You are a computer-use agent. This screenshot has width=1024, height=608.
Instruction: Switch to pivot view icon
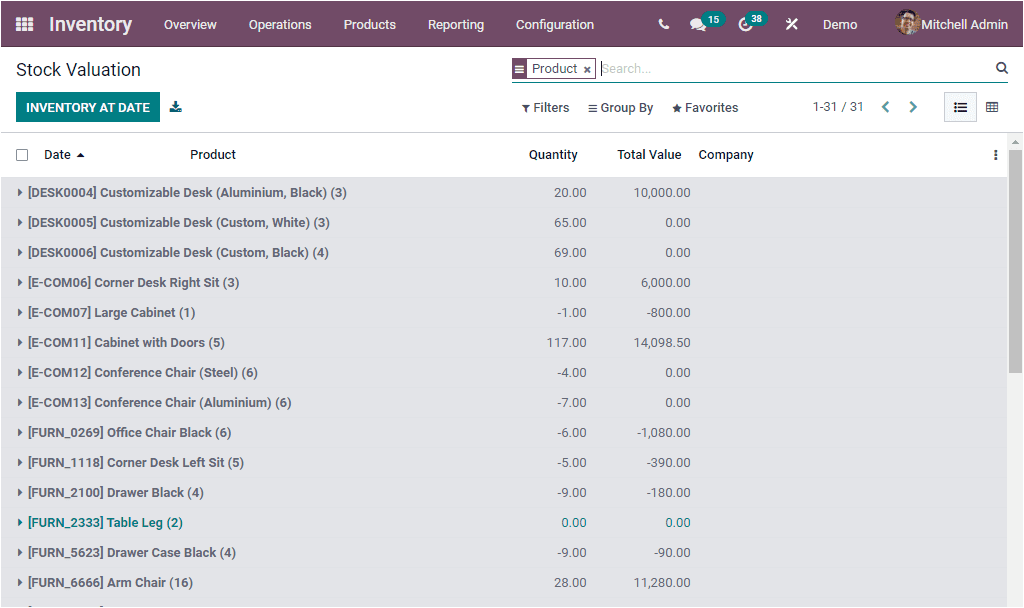click(992, 106)
